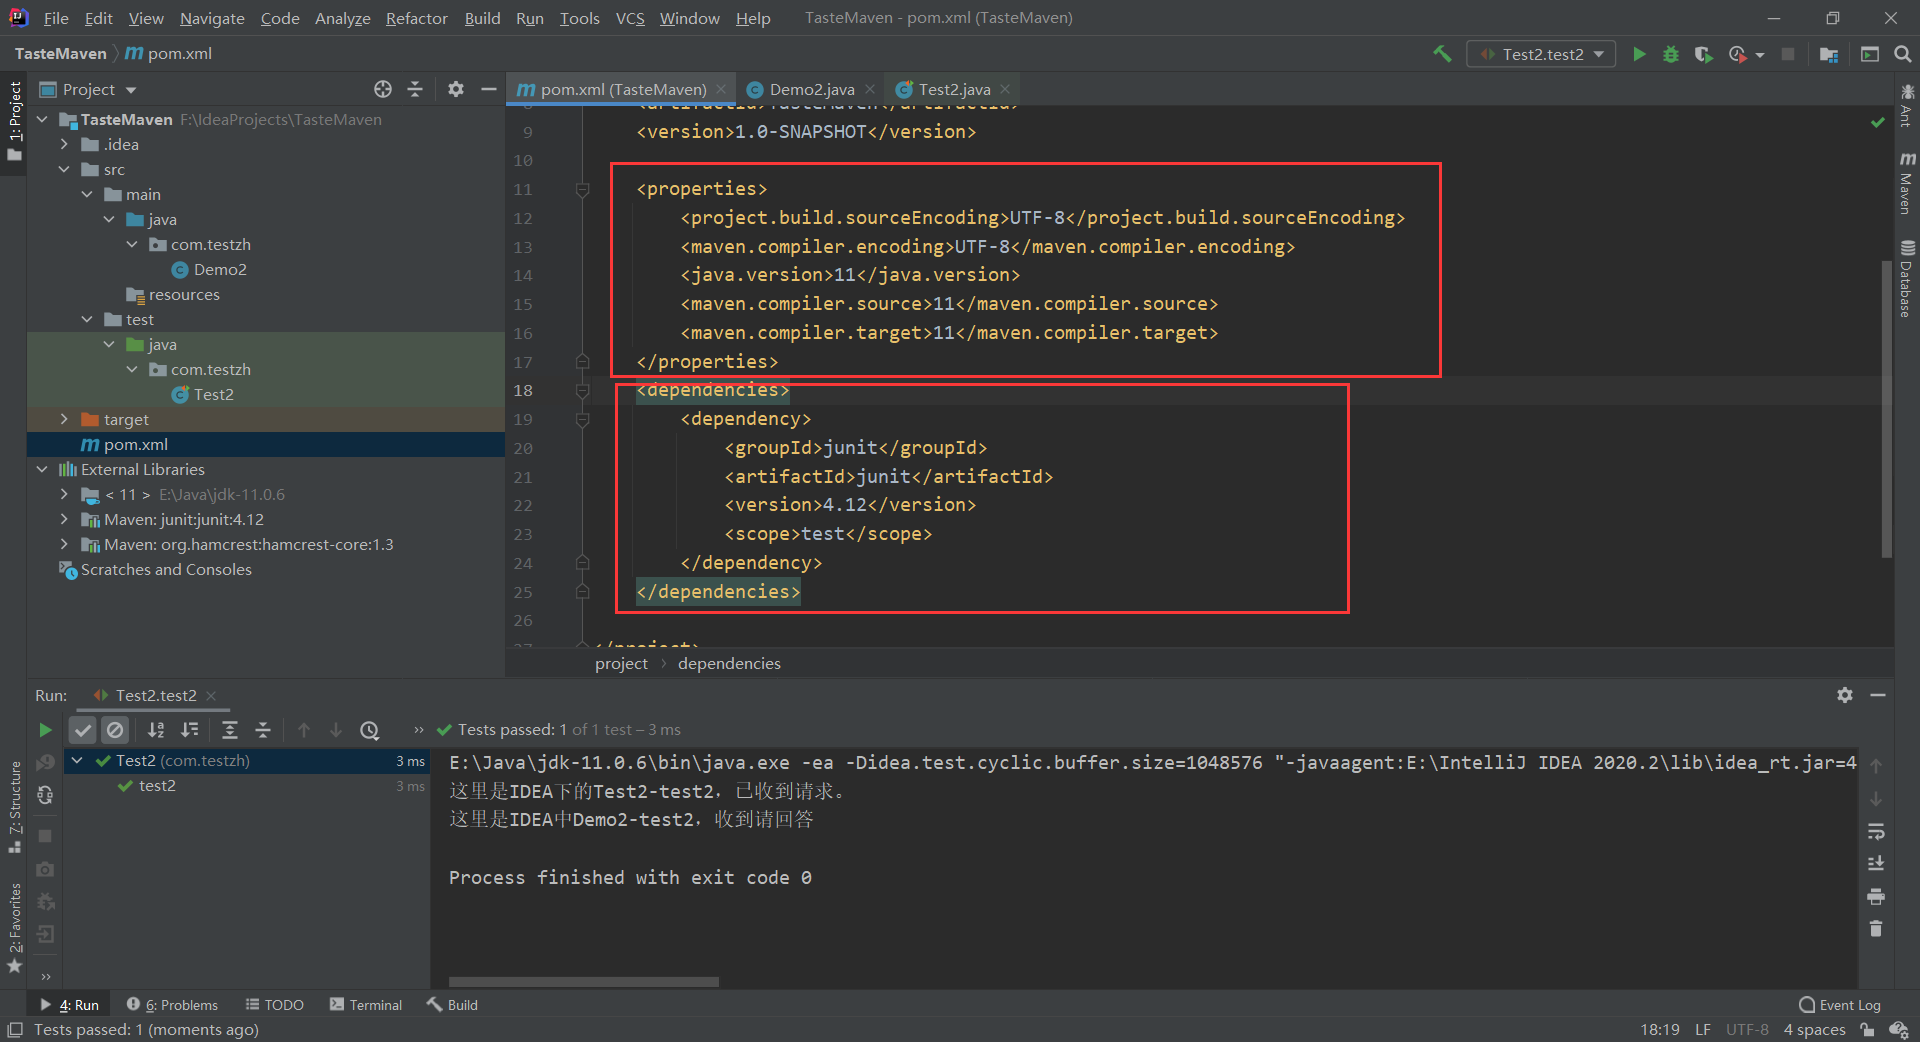Open the Event Log
Viewport: 1920px width, 1042px height.
pyautogui.click(x=1840, y=1005)
